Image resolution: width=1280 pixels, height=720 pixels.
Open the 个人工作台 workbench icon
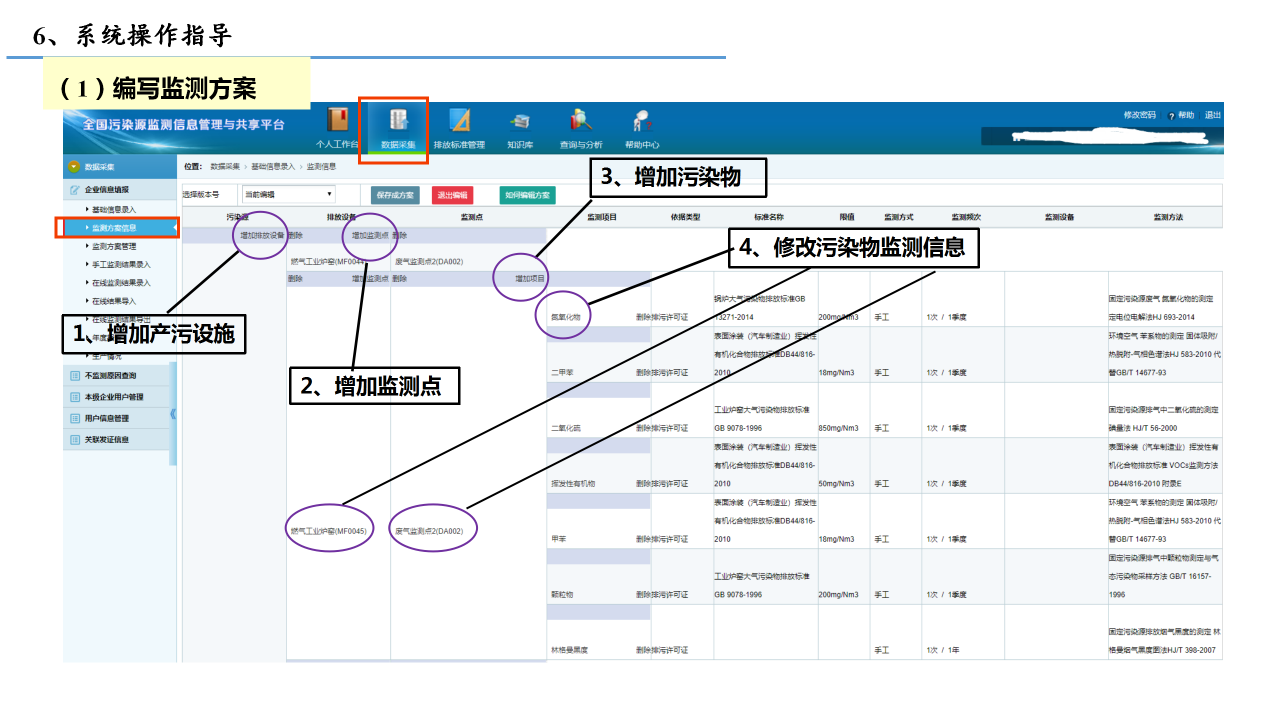[x=338, y=121]
